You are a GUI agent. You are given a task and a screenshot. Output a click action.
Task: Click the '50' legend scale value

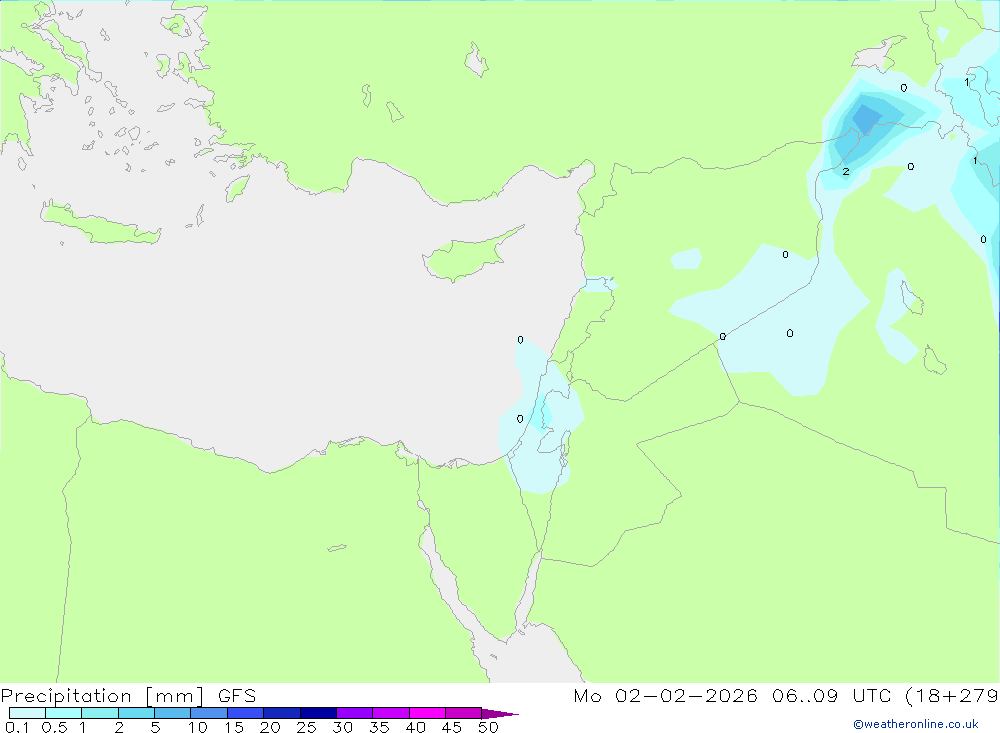point(488,727)
